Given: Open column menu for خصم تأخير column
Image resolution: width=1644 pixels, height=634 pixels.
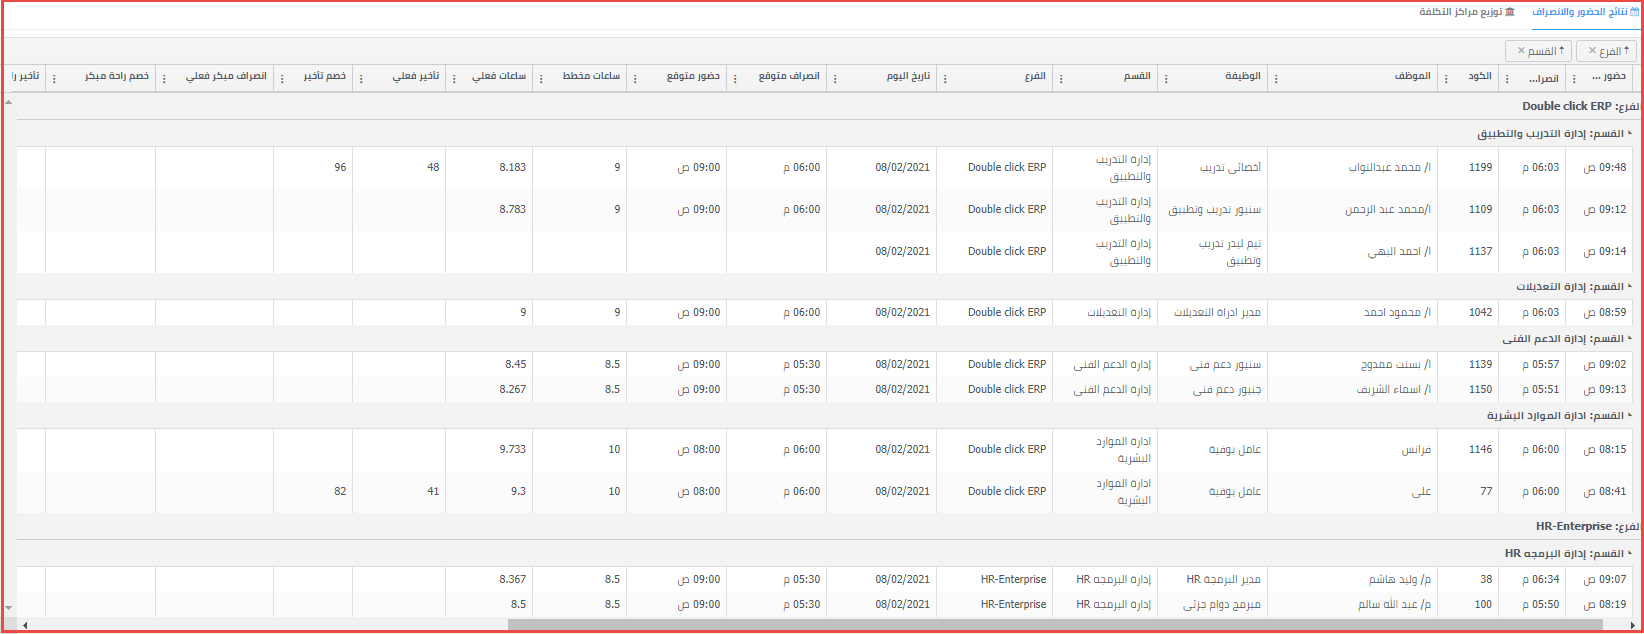Looking at the screenshot, I should (282, 78).
